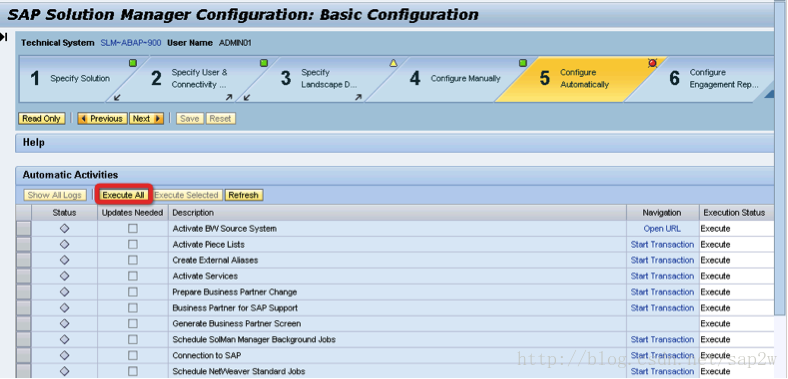This screenshot has height=379, width=788.
Task: Tick Updates Needed for Prepare Business Partner Change
Action: (133, 292)
